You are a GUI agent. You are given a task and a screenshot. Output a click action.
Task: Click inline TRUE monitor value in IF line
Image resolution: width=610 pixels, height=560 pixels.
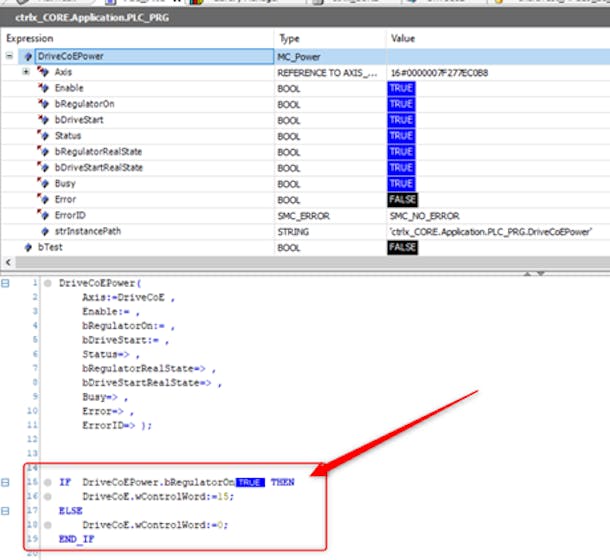pos(250,483)
